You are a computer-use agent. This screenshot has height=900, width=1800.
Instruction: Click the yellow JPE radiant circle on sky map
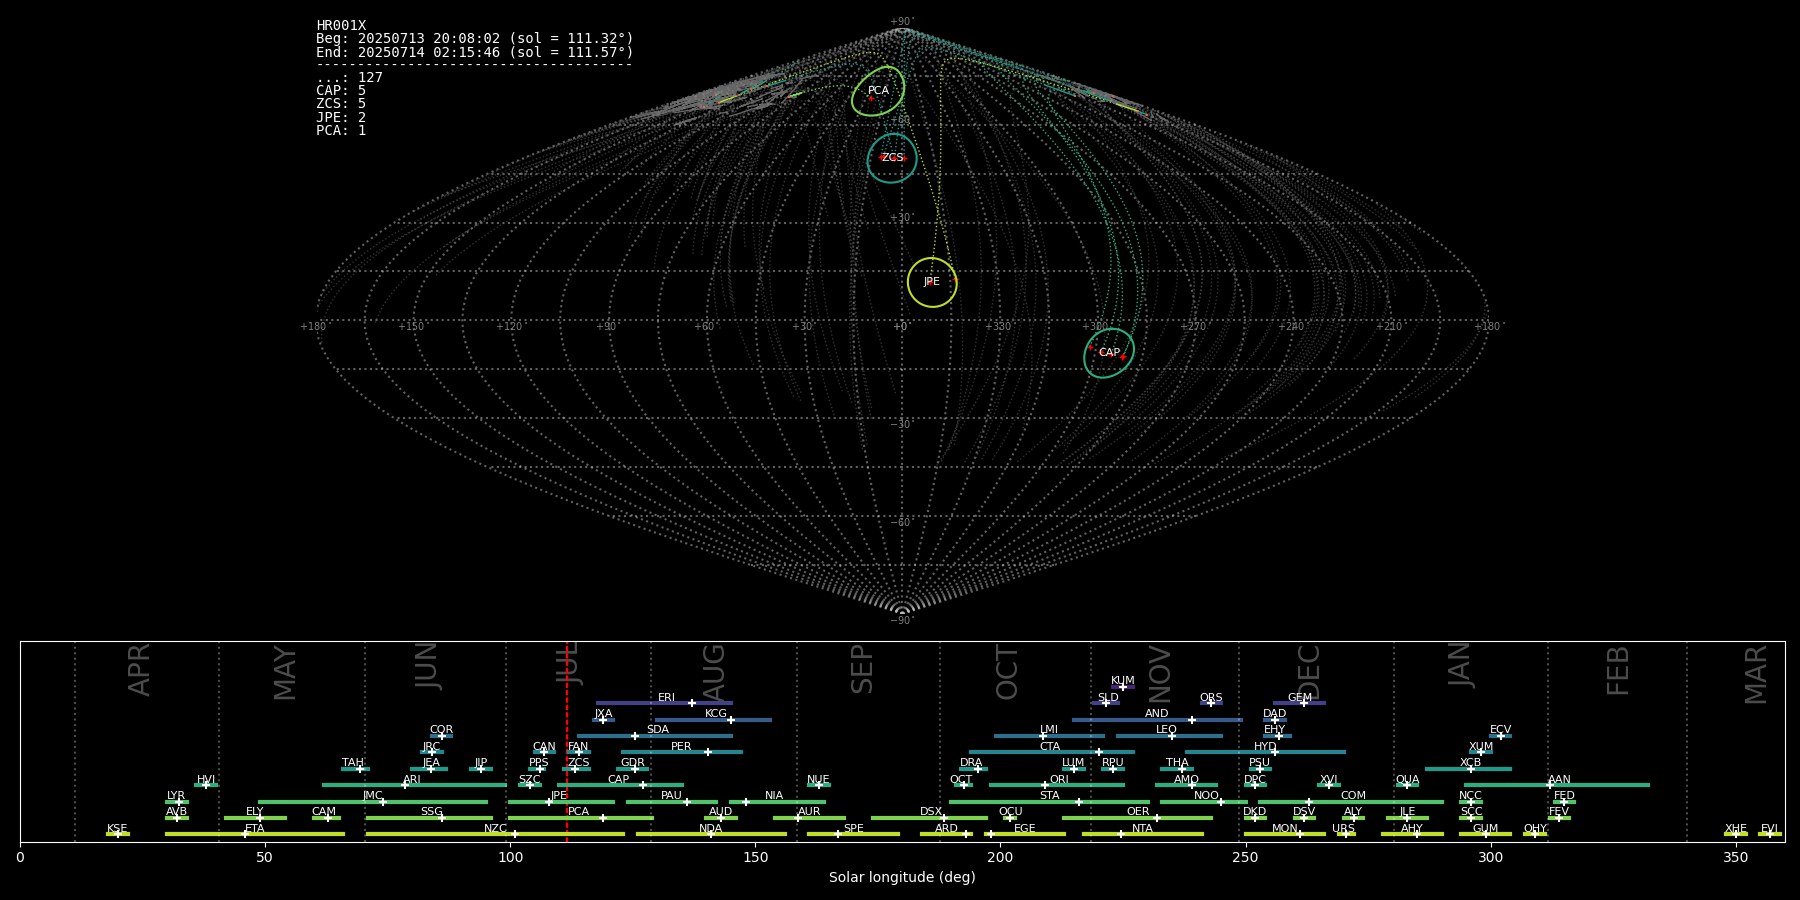click(932, 282)
